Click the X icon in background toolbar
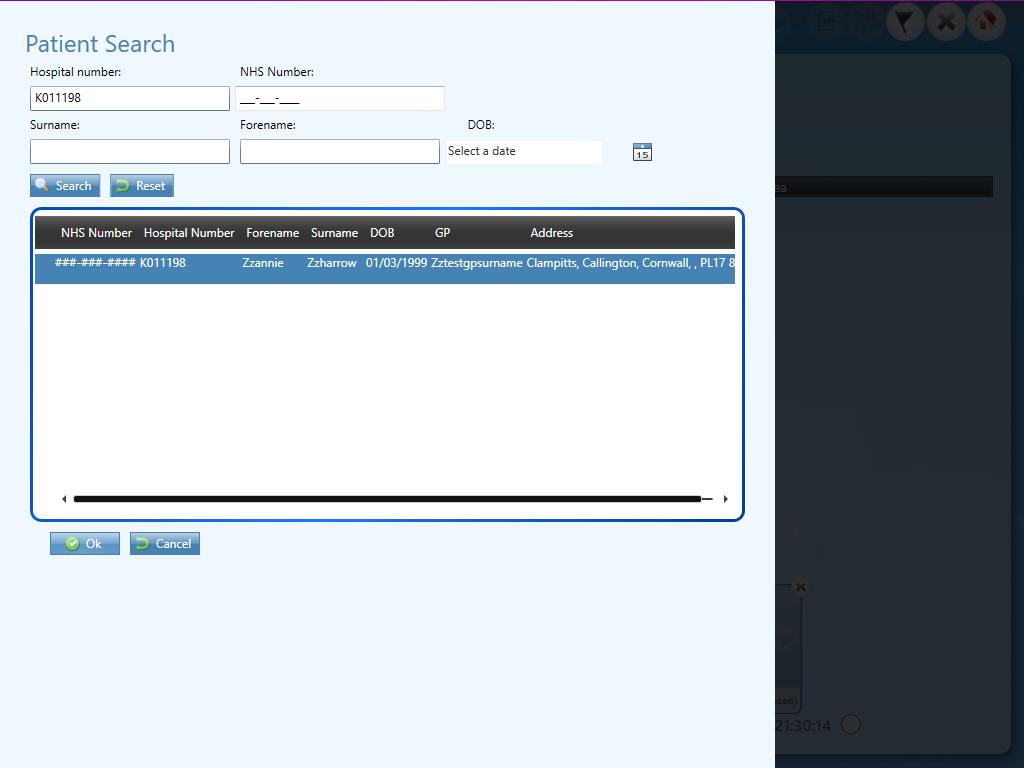1024x768 pixels. coord(946,22)
